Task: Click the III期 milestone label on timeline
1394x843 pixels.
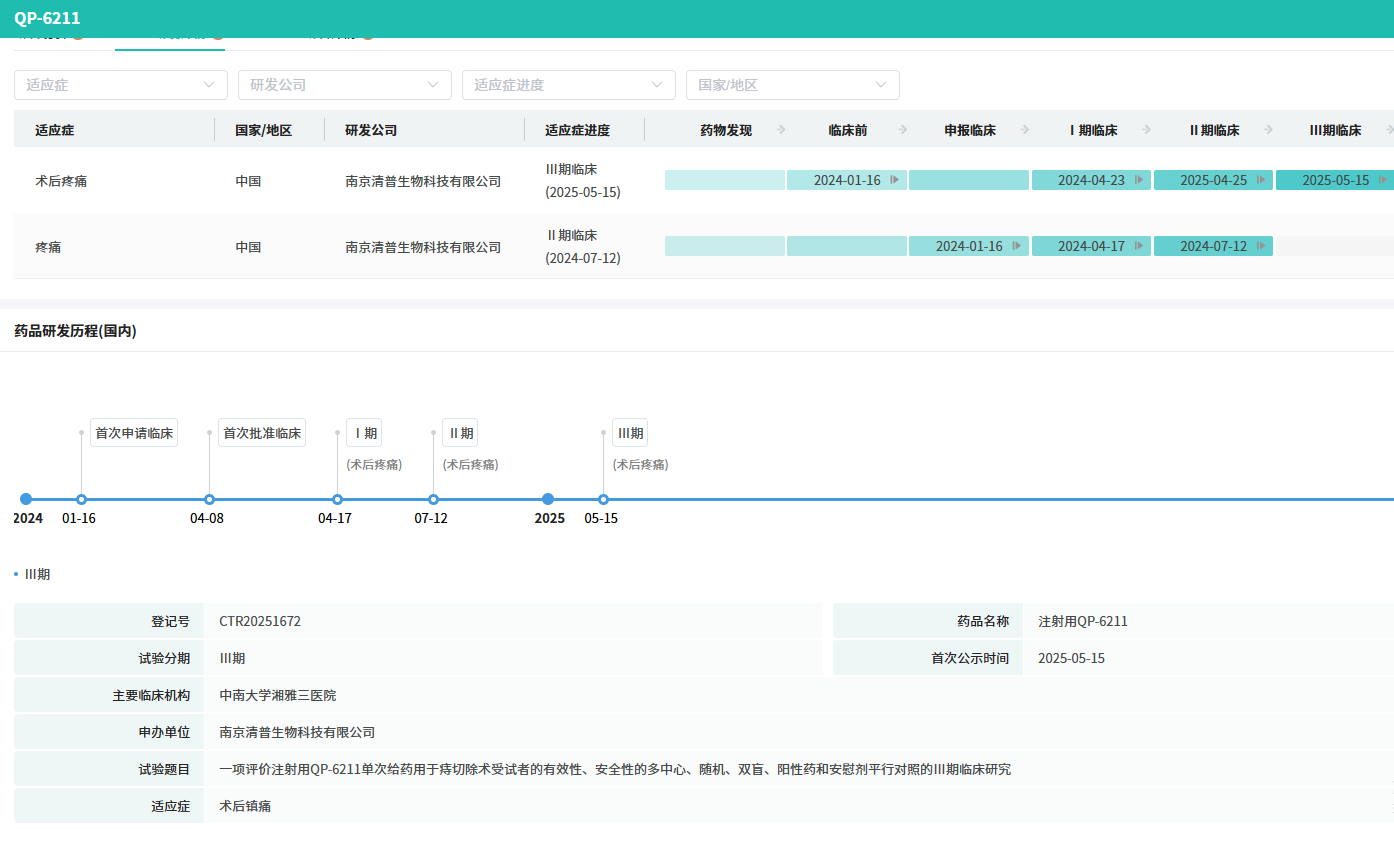Action: 630,433
